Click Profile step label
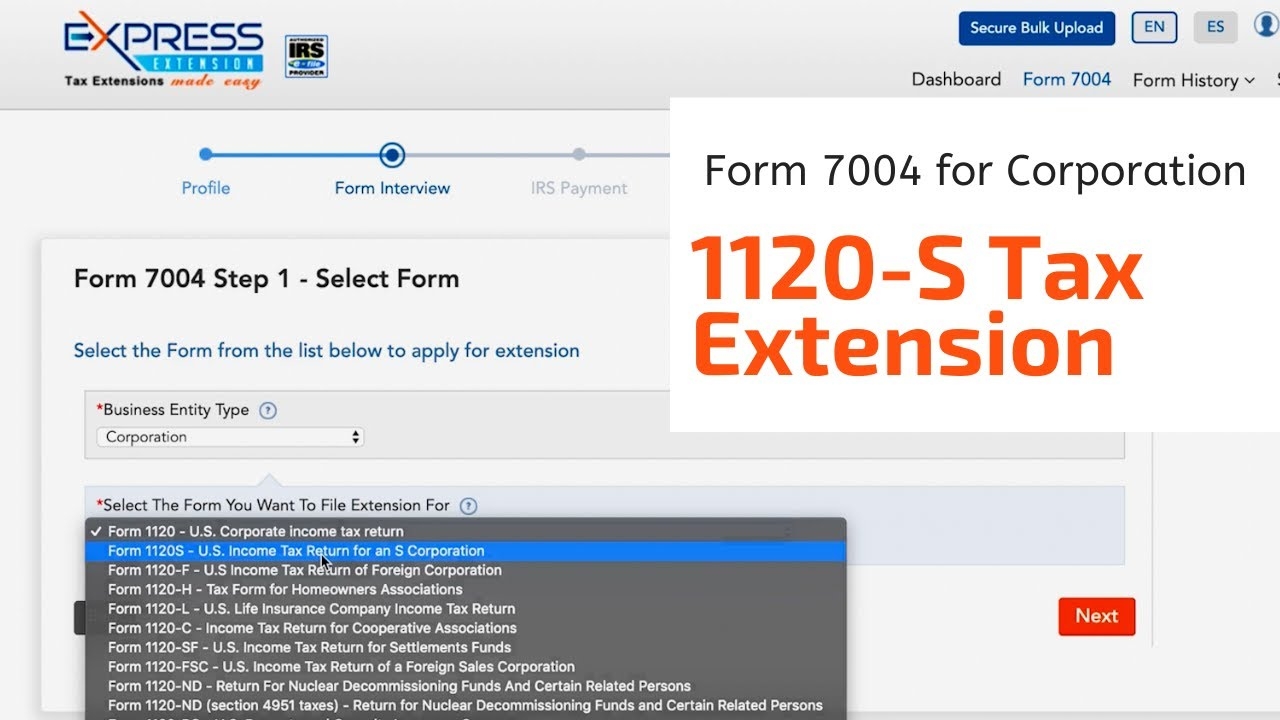Screen dimensions: 1280x720 tap(205, 188)
